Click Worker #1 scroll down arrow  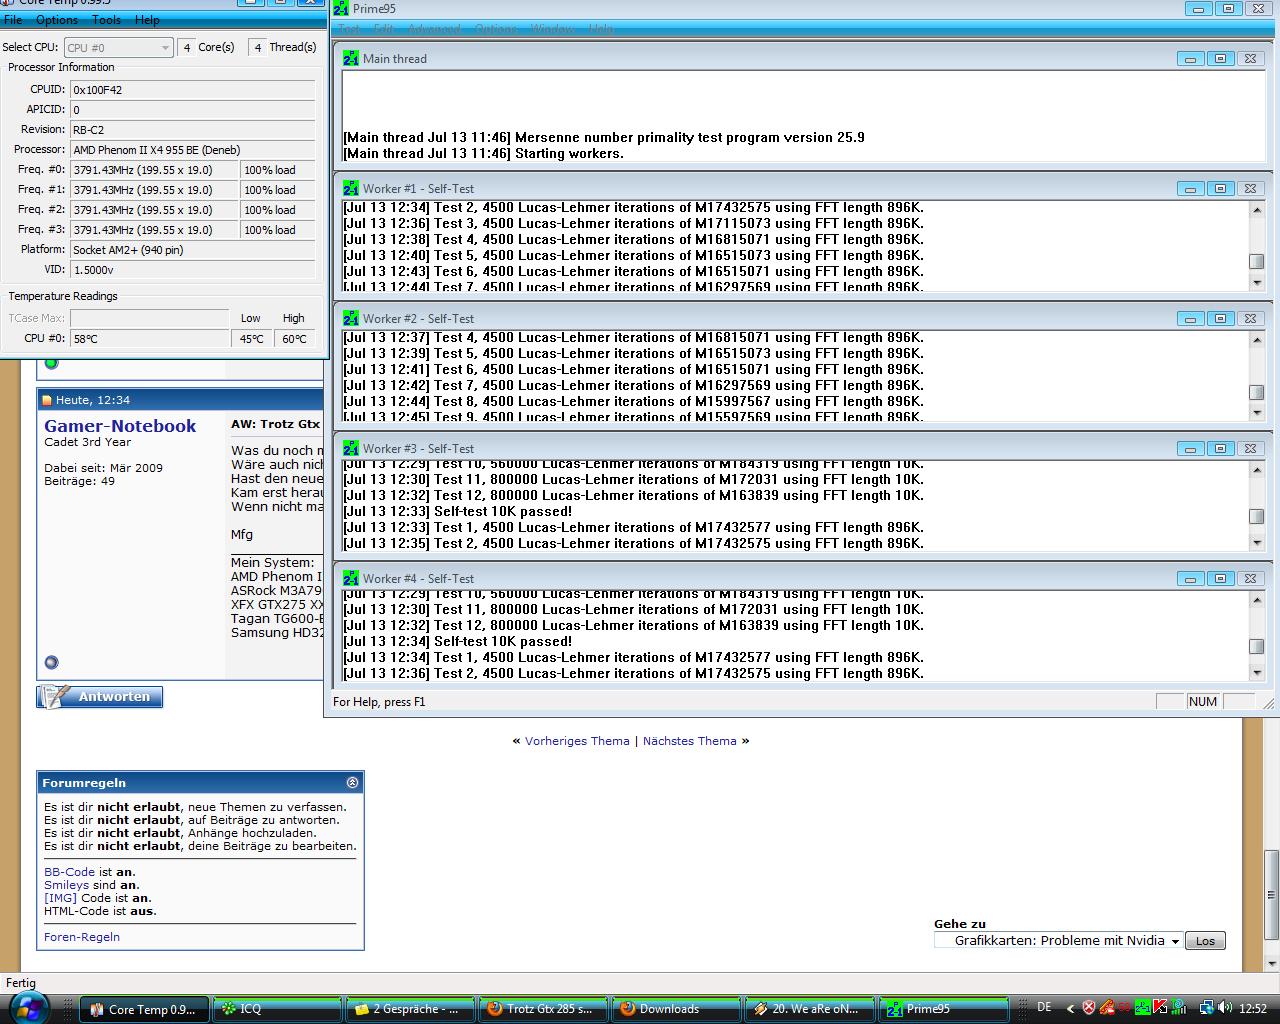(x=1257, y=283)
